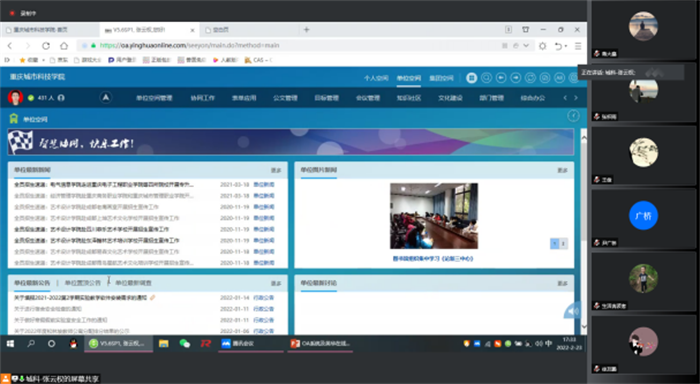The width and height of the screenshot is (700, 384).
Task: Reload the page with the browser refresh button
Action: click(x=46, y=46)
